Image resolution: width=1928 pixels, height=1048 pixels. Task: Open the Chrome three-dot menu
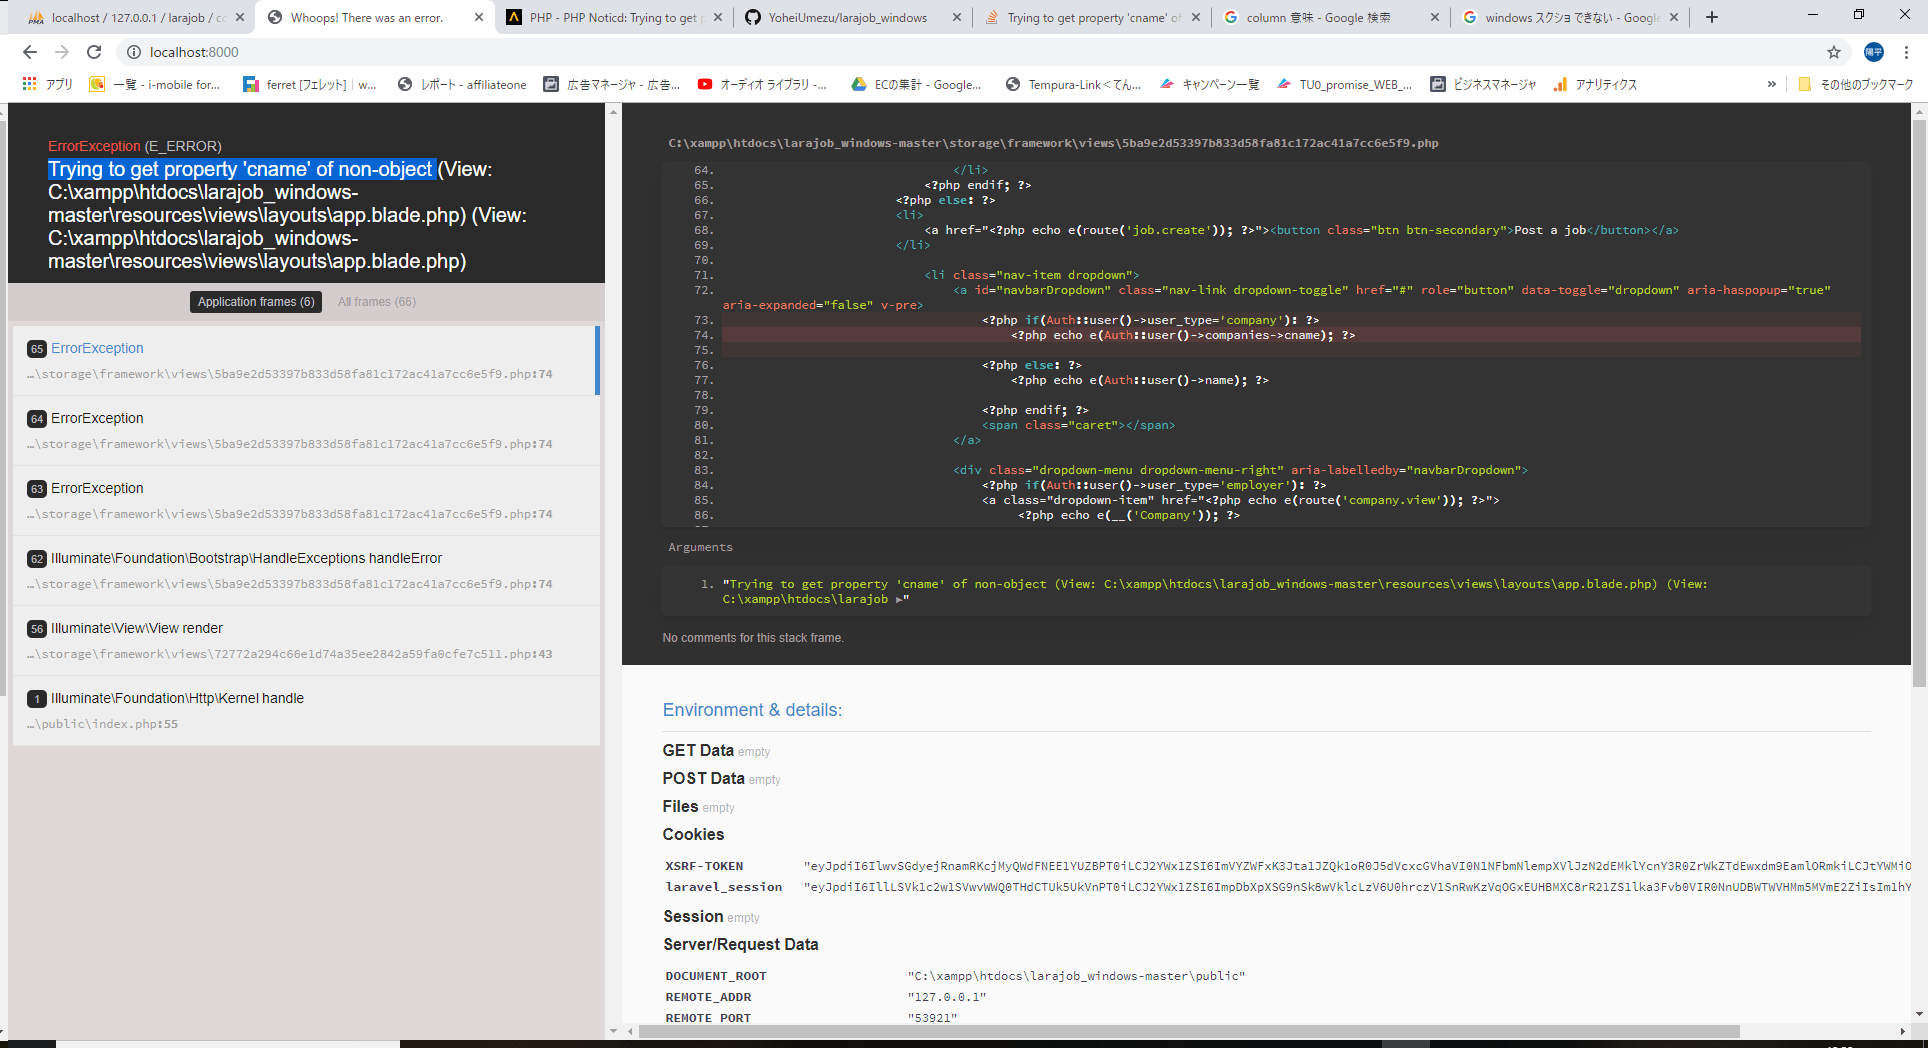click(x=1907, y=52)
